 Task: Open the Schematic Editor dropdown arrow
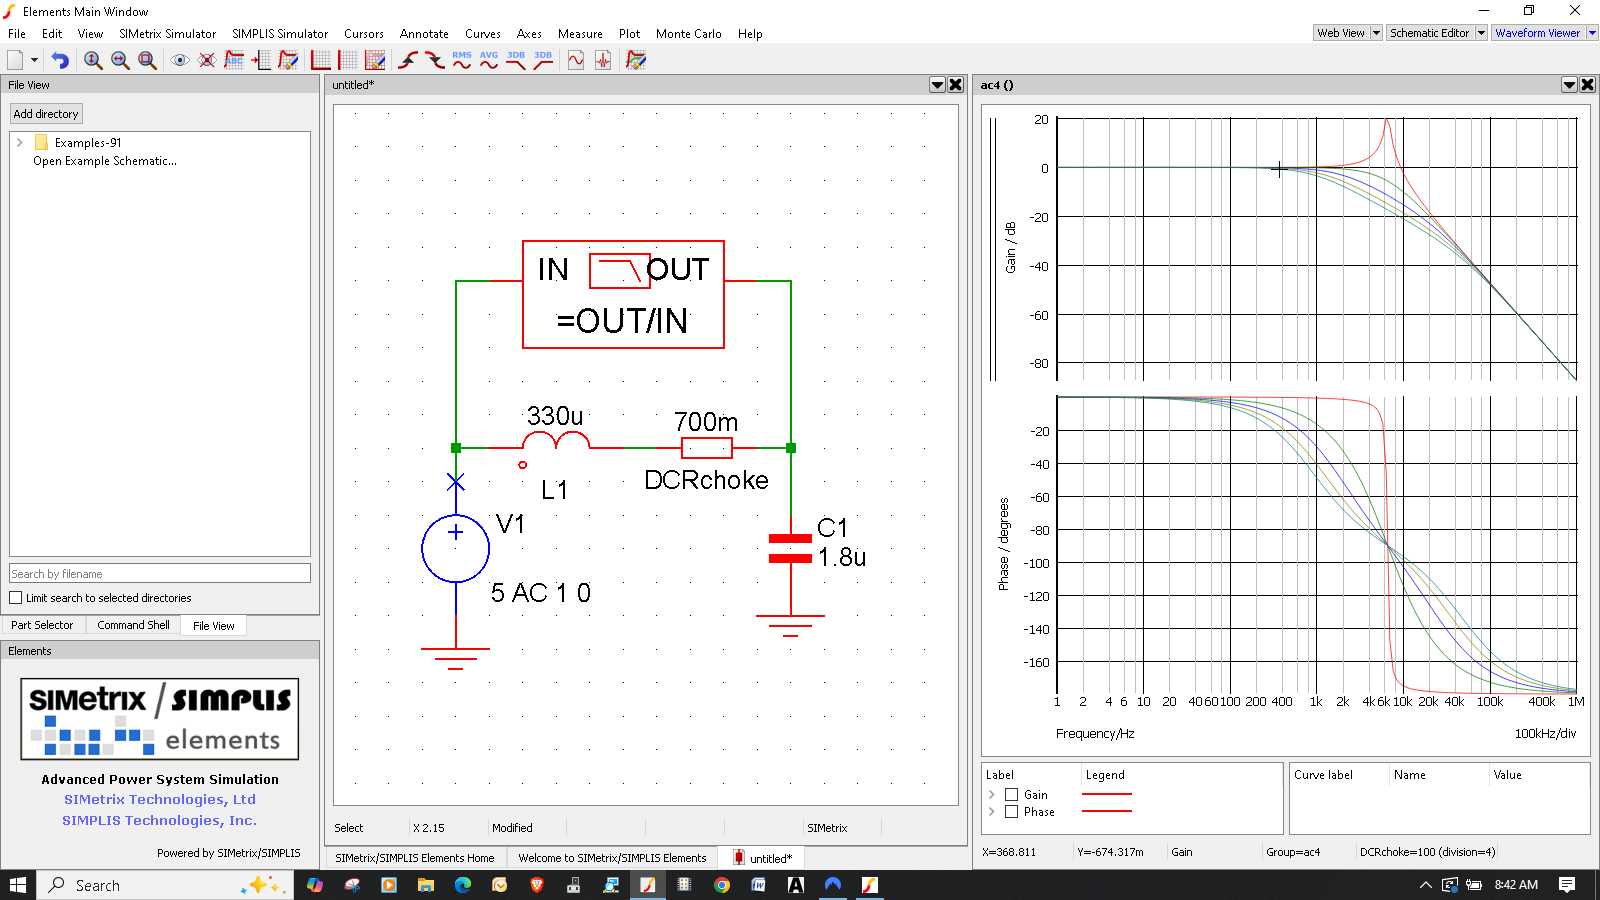click(x=1481, y=33)
